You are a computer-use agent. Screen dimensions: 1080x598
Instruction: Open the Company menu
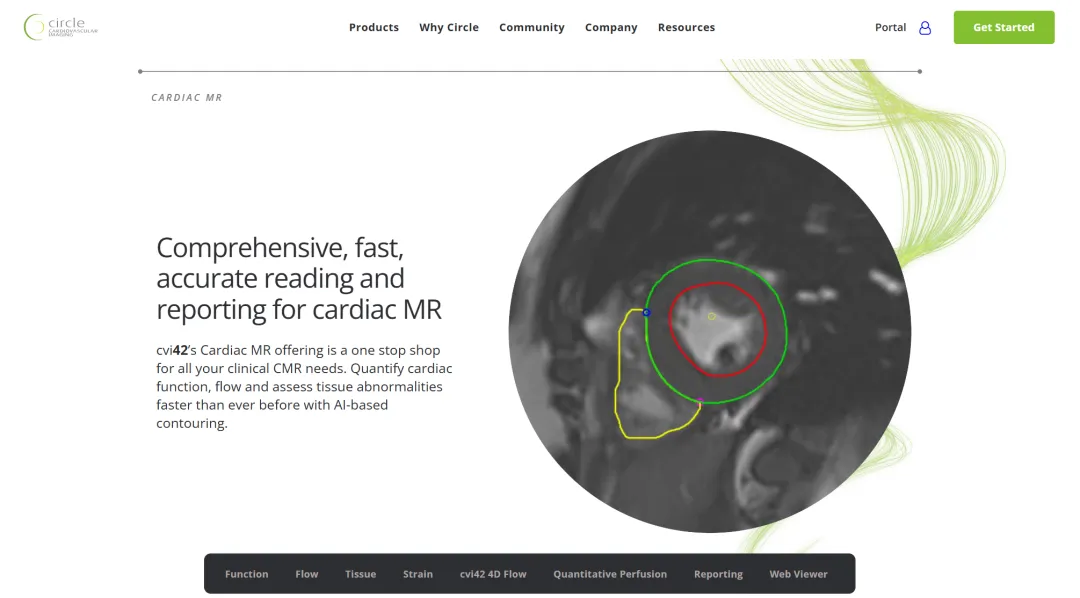tap(611, 28)
